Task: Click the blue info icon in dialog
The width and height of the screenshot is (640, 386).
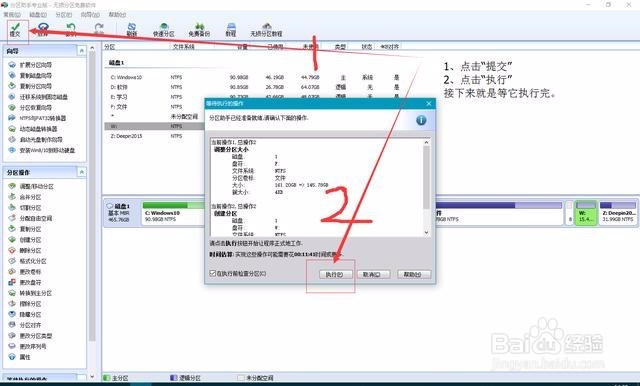Action: click(421, 120)
